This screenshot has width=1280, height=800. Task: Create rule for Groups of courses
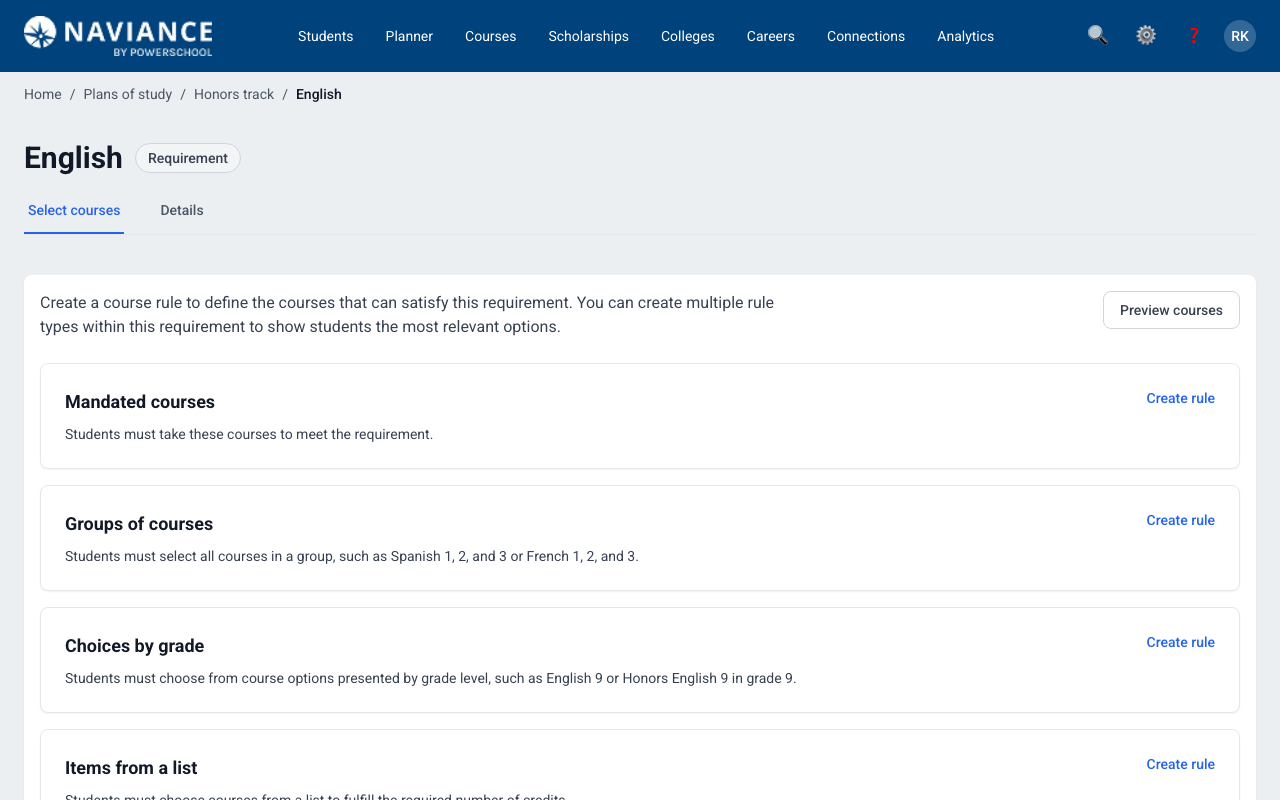coord(1180,520)
